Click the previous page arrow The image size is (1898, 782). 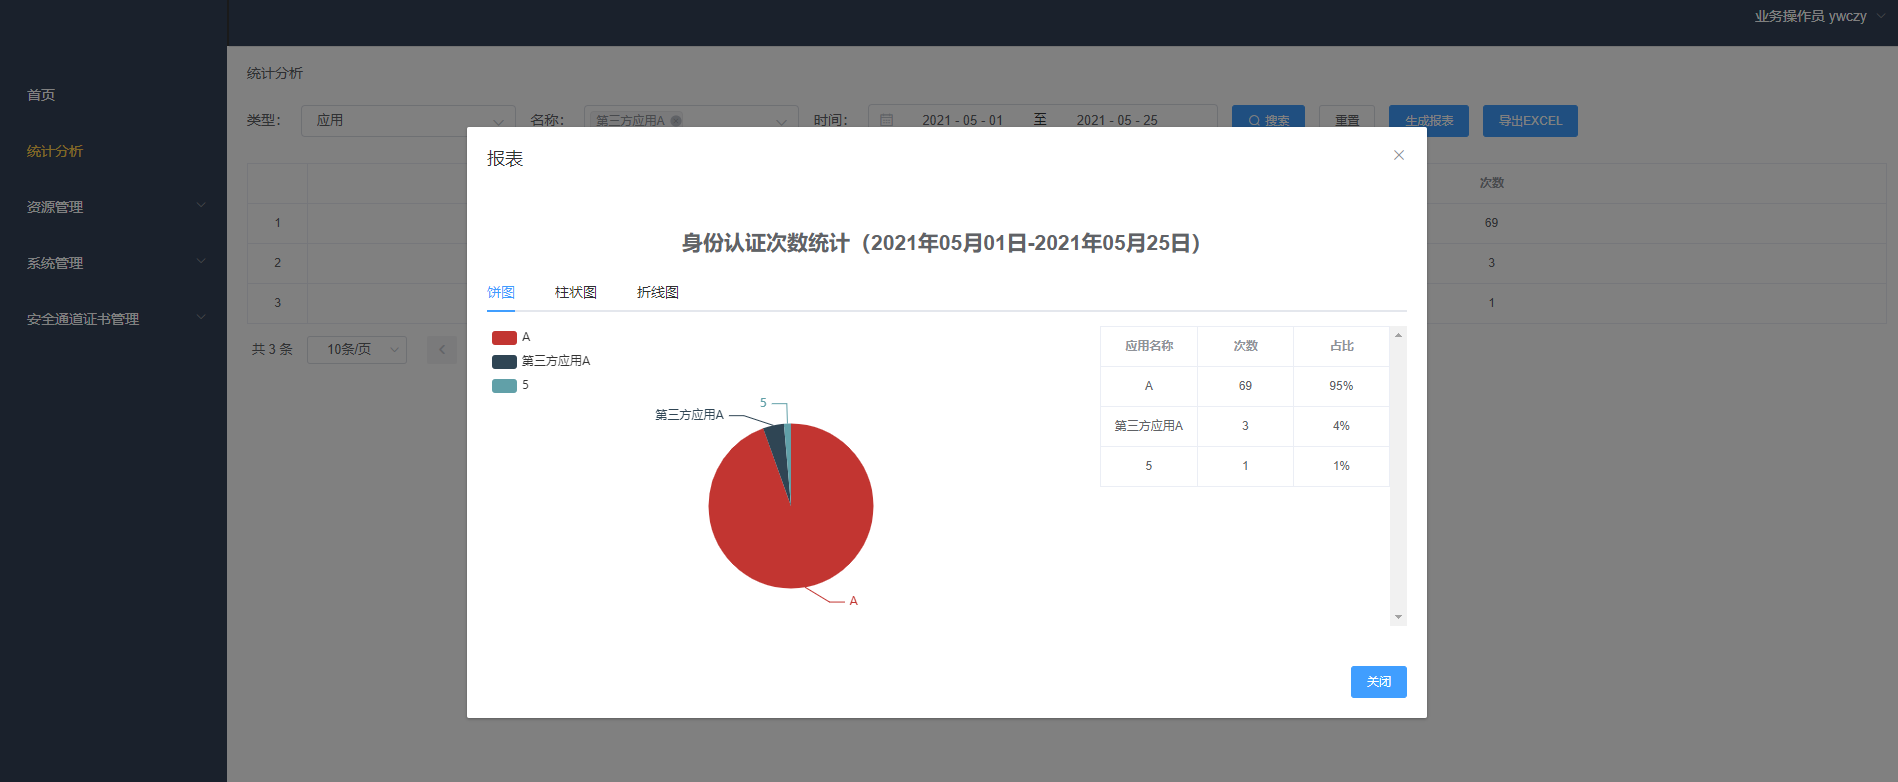point(442,349)
